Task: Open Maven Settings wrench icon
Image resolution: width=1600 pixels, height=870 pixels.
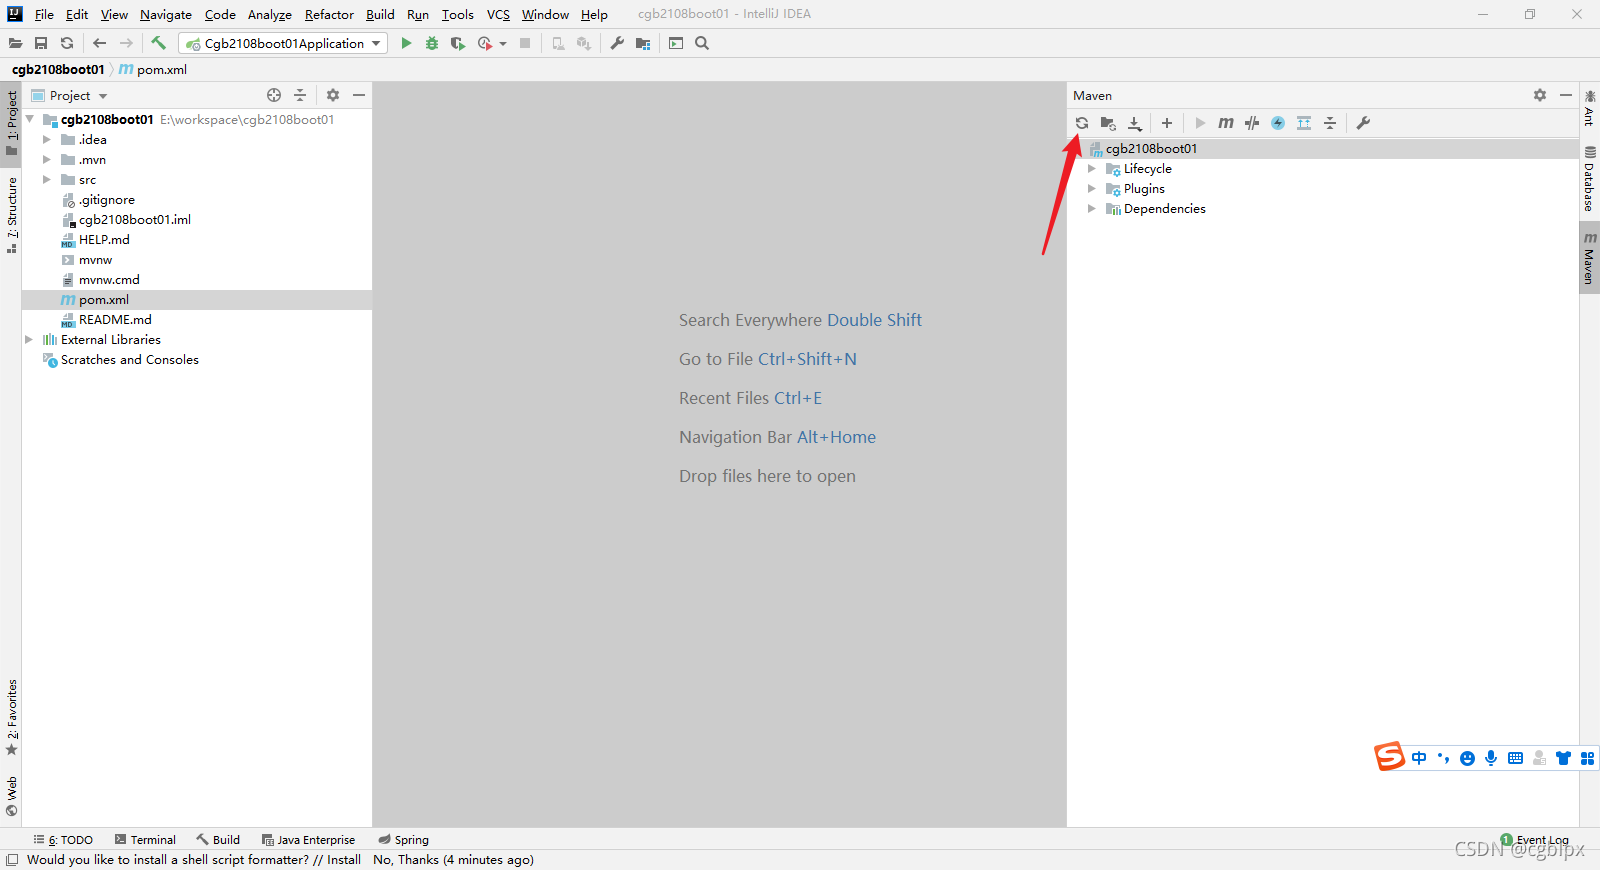Action: coord(1363,123)
